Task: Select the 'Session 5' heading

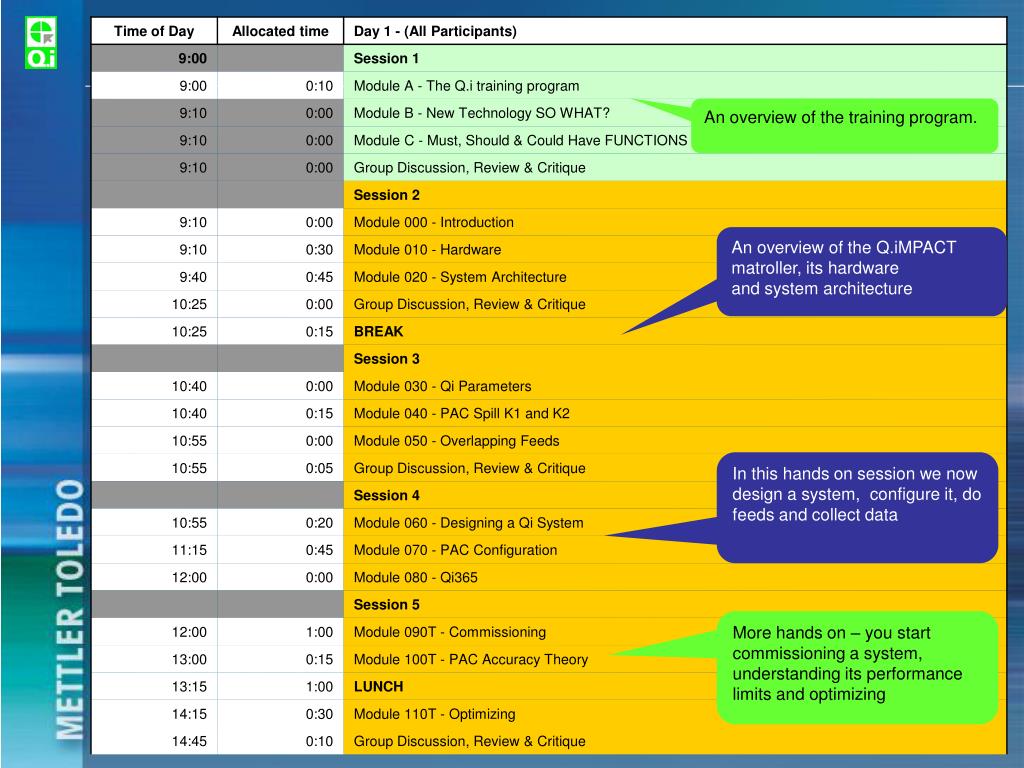Action: click(x=387, y=605)
